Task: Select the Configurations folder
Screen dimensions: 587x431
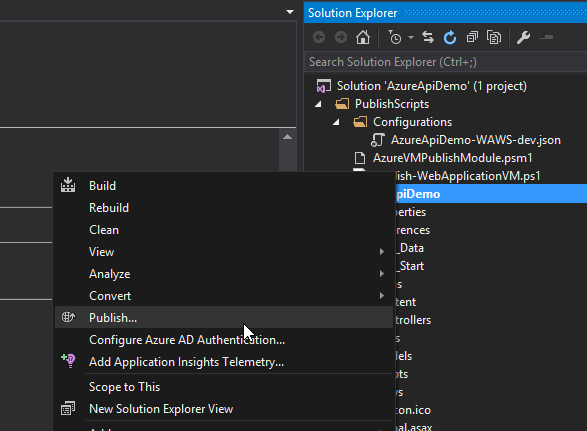Action: click(x=412, y=122)
